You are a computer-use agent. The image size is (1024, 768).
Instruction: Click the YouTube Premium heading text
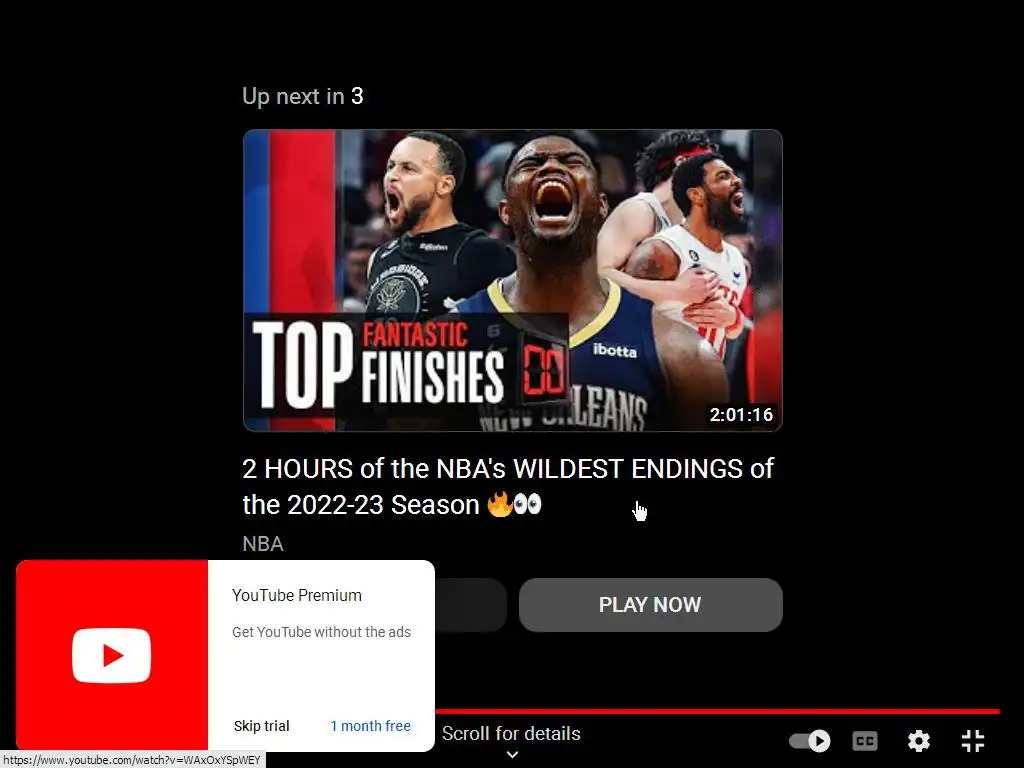[x=296, y=595]
